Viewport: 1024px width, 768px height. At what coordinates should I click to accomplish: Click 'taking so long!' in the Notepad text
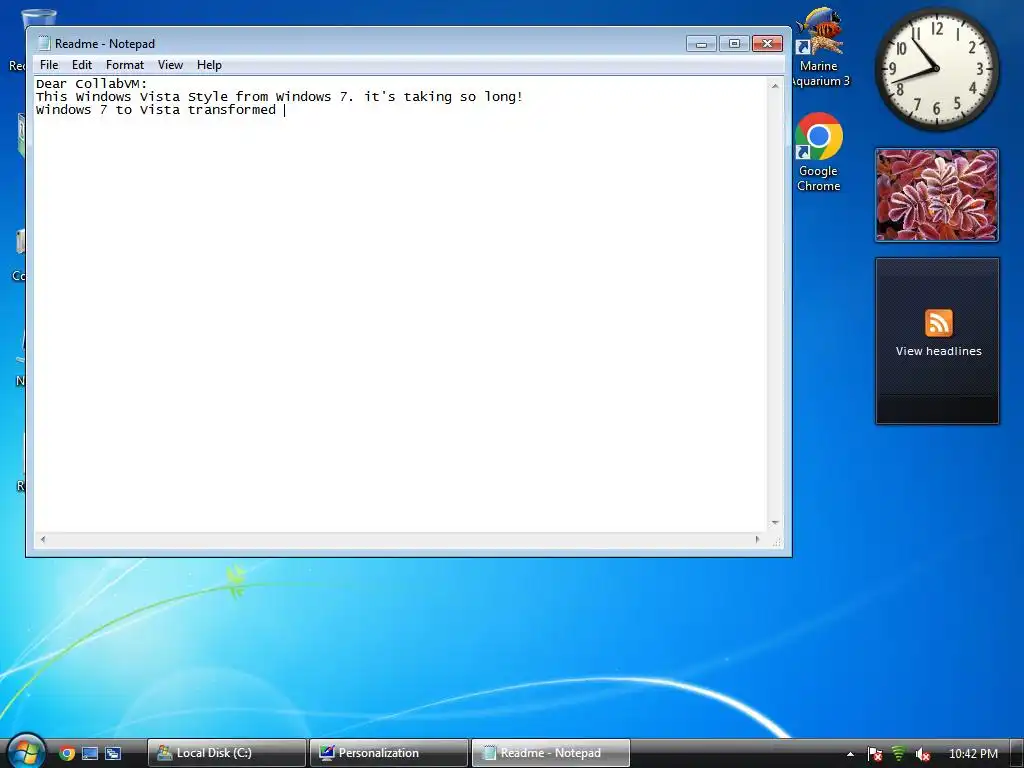coord(463,97)
